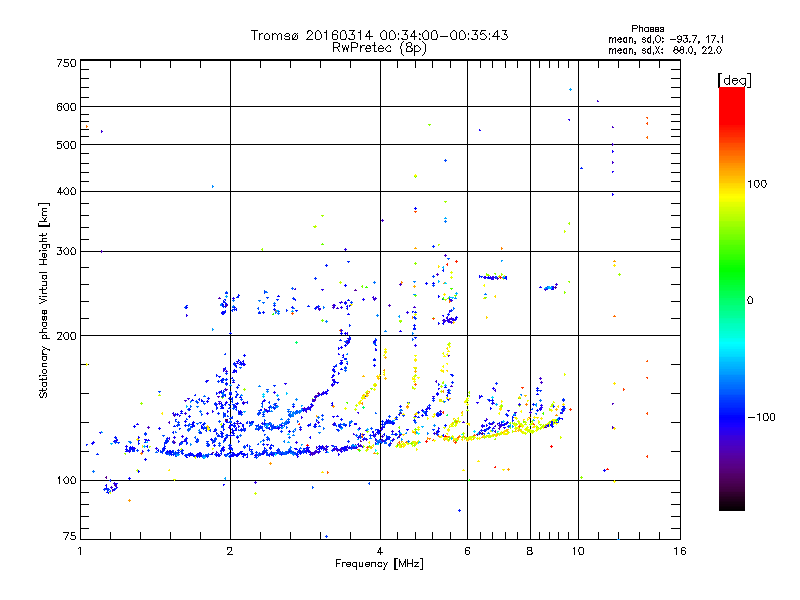This screenshot has height=600, width=800.
Task: Click the y-axis tick label '300'
Action: coord(66,251)
